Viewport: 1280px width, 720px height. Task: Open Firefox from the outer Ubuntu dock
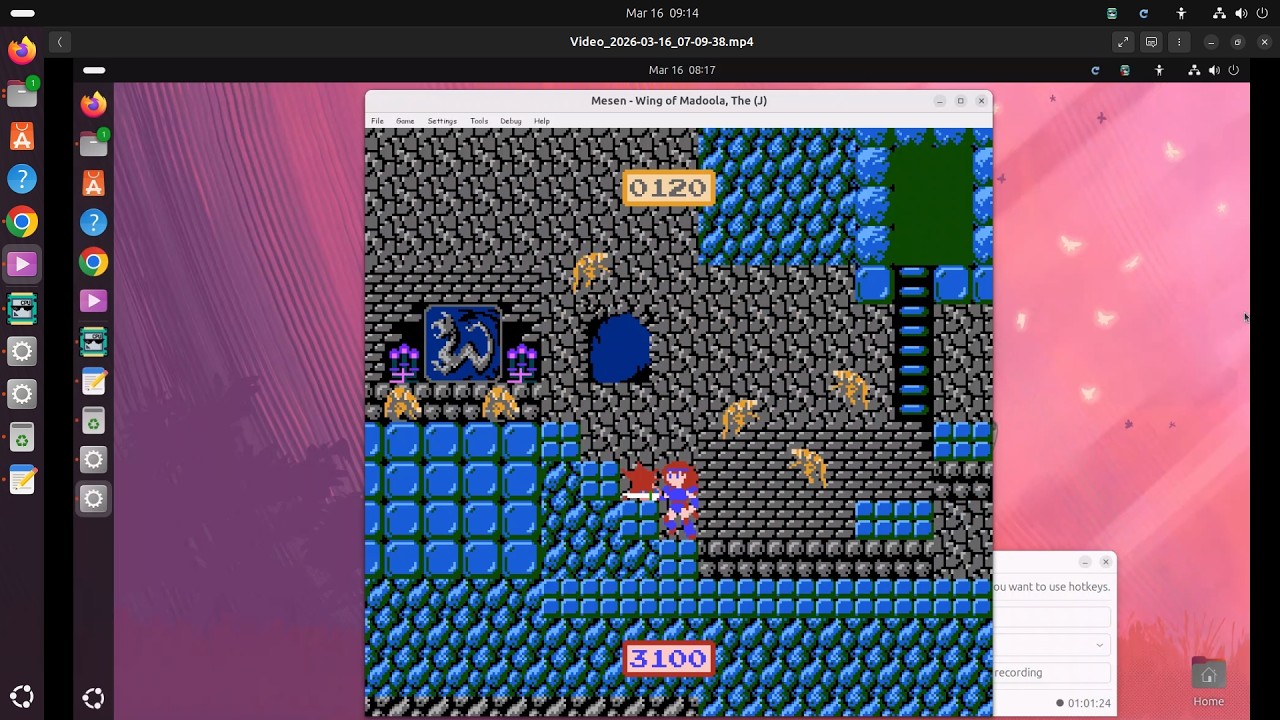22,50
